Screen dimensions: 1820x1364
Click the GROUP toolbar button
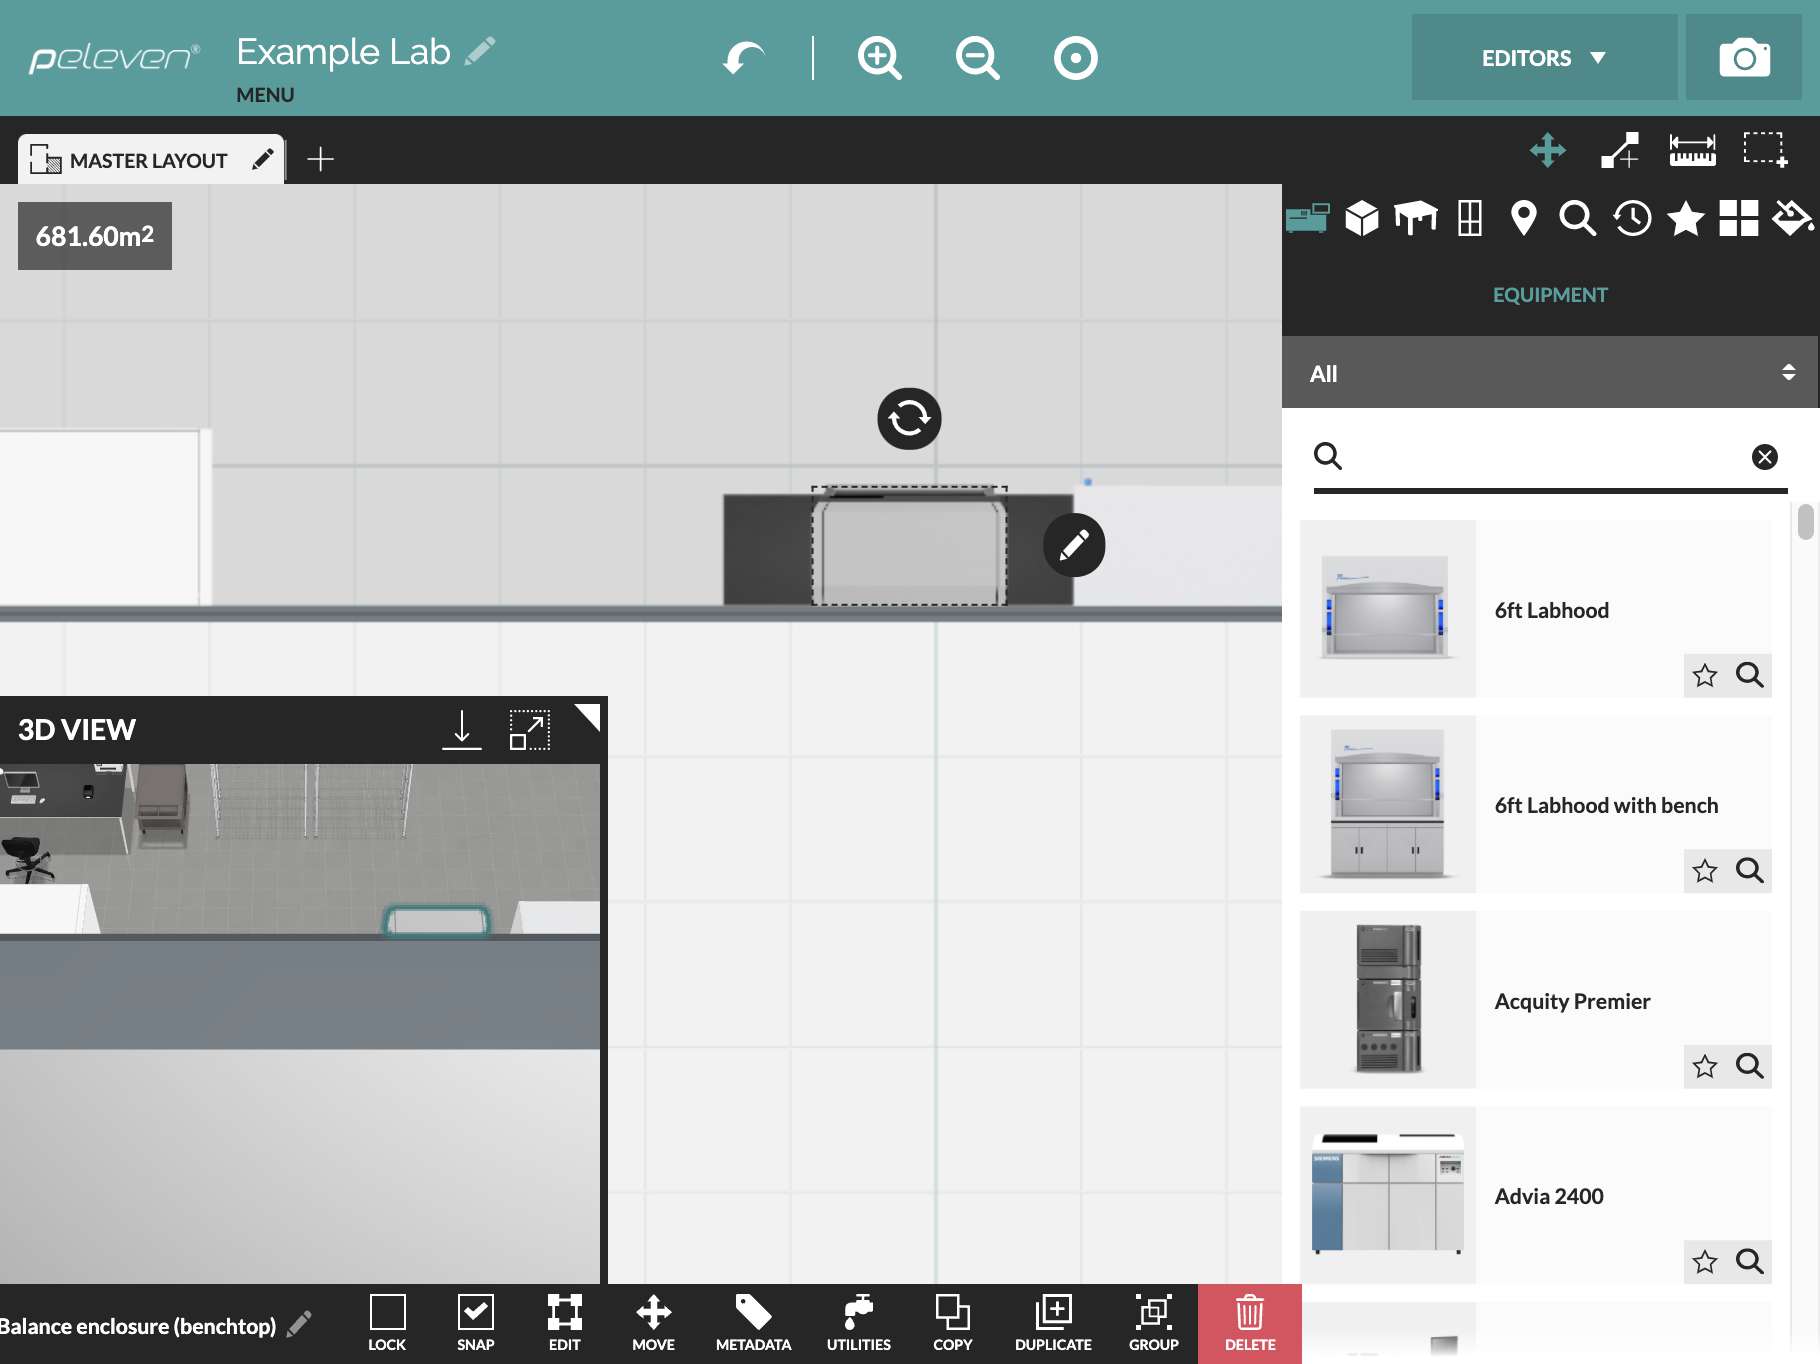click(x=1154, y=1322)
